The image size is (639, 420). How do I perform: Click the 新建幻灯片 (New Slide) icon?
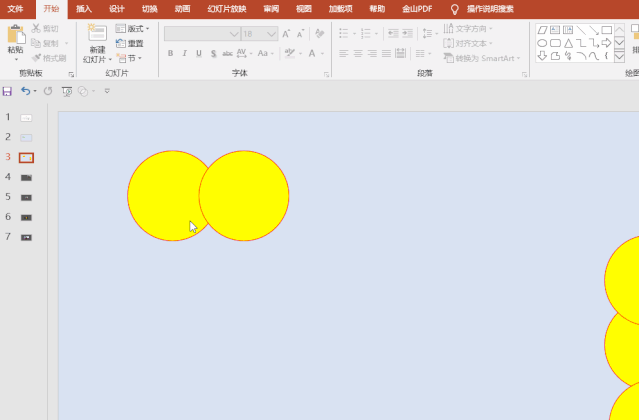(x=97, y=33)
